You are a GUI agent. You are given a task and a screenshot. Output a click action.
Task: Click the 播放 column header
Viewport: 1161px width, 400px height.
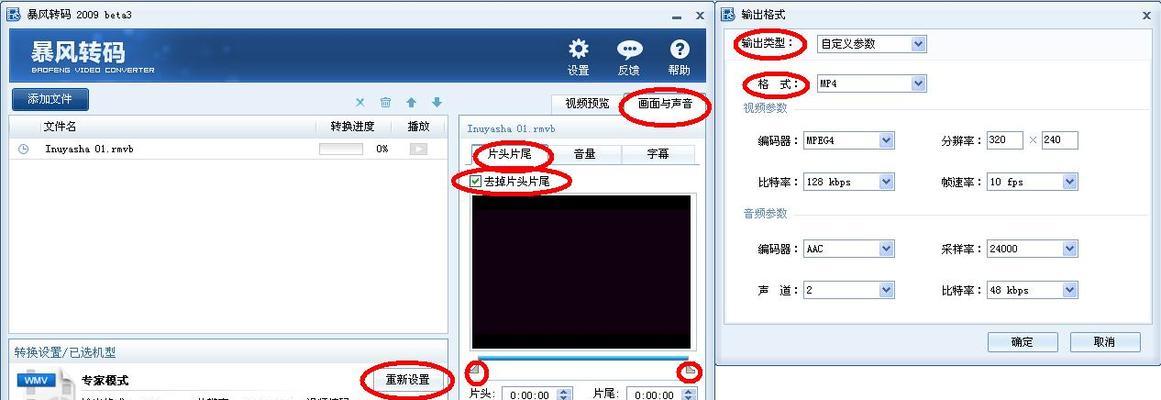pyautogui.click(x=418, y=127)
